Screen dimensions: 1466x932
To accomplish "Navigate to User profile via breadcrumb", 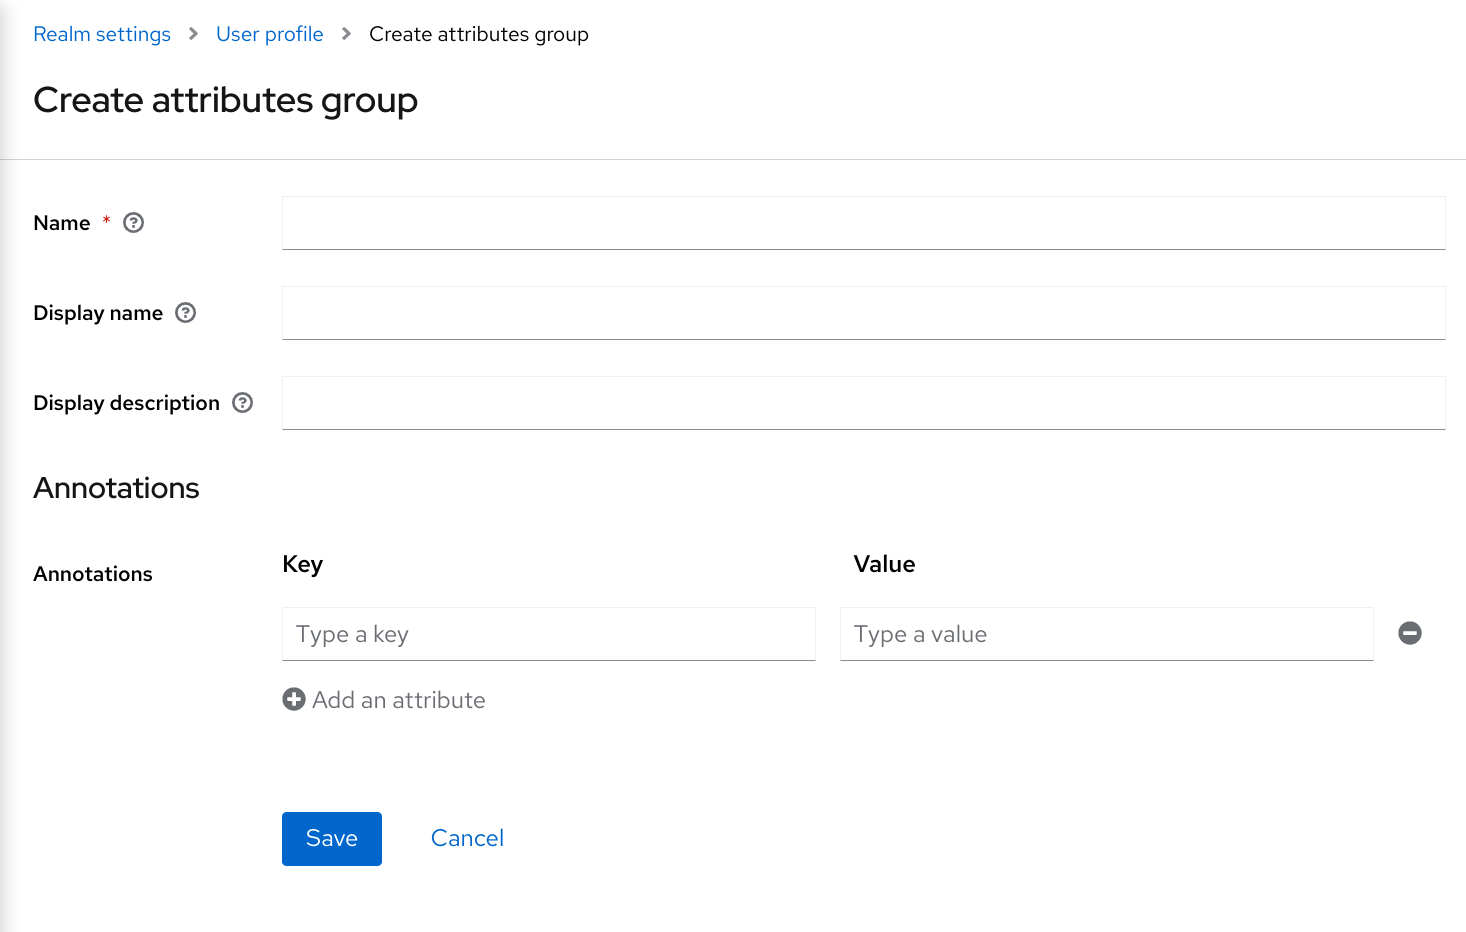I will pos(269,33).
